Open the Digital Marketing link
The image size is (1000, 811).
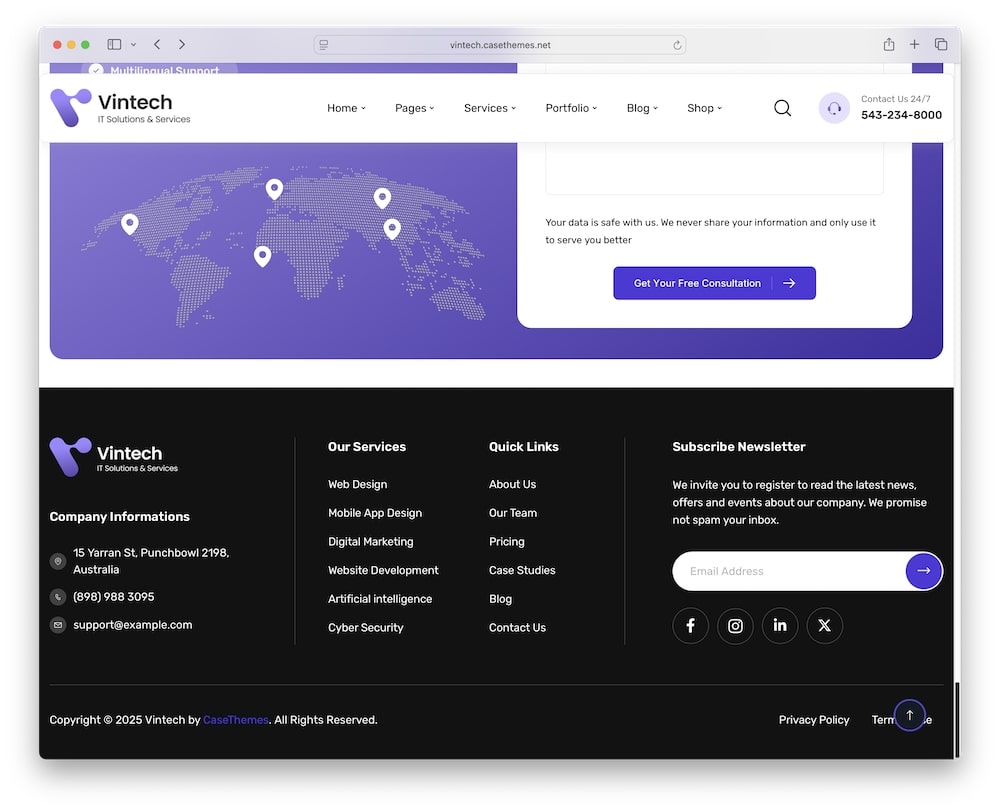tap(371, 542)
